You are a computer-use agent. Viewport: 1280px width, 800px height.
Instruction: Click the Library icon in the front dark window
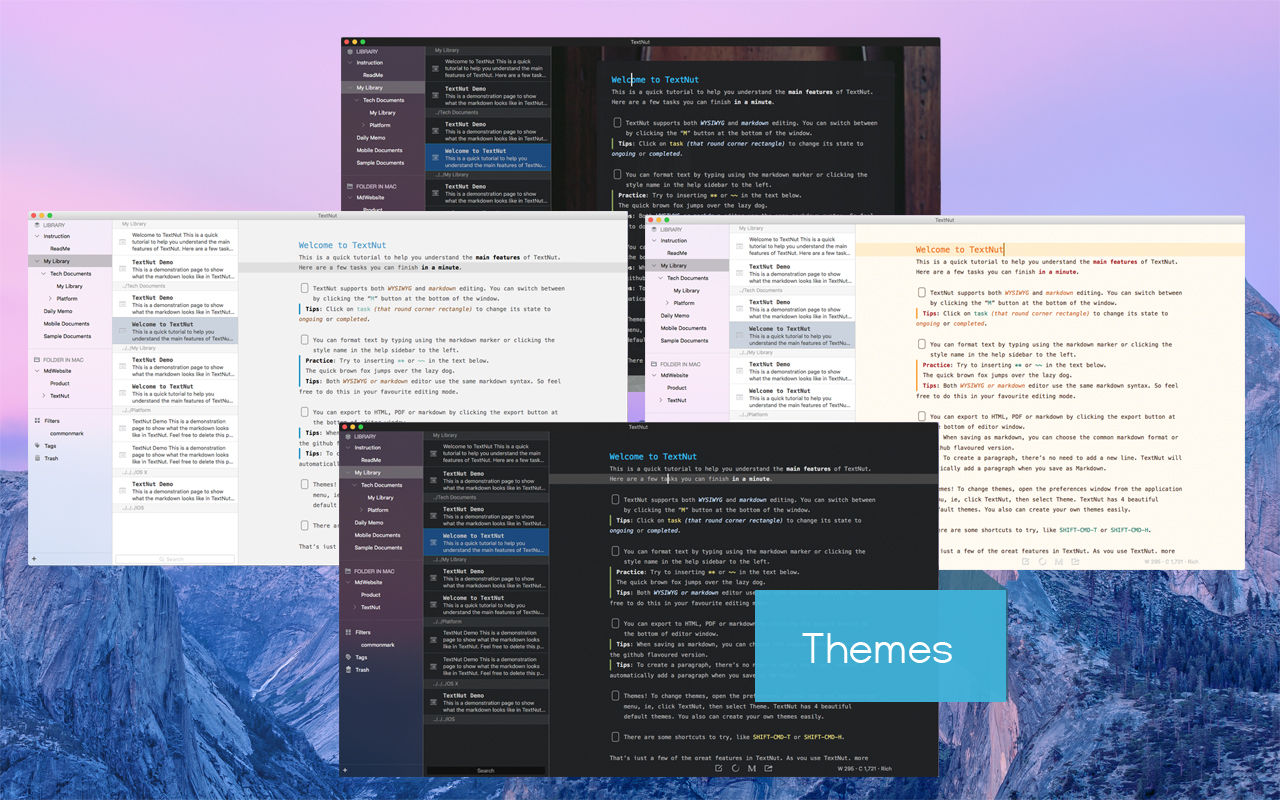click(348, 436)
